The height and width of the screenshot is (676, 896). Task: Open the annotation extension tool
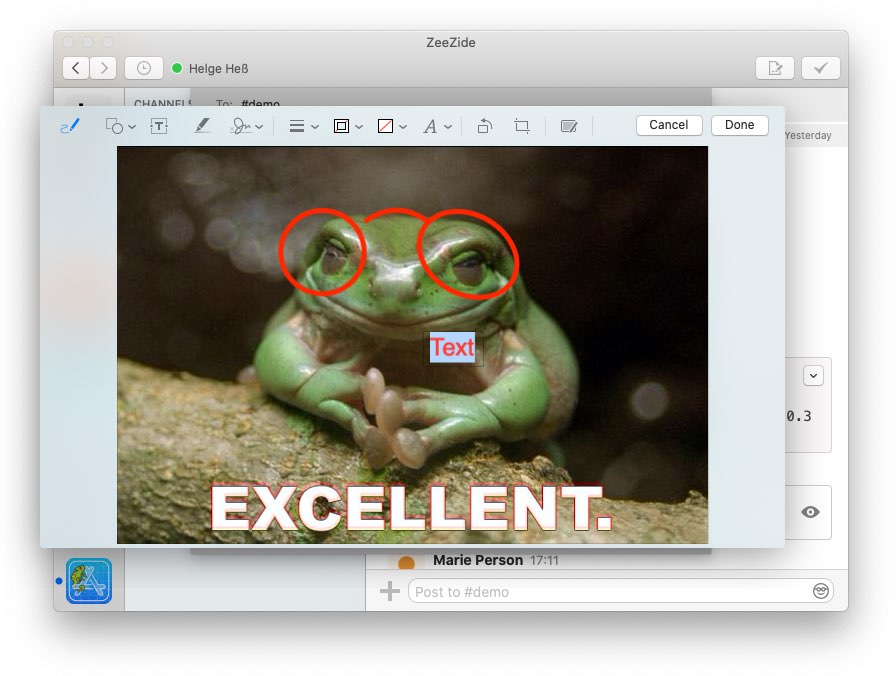tap(569, 126)
